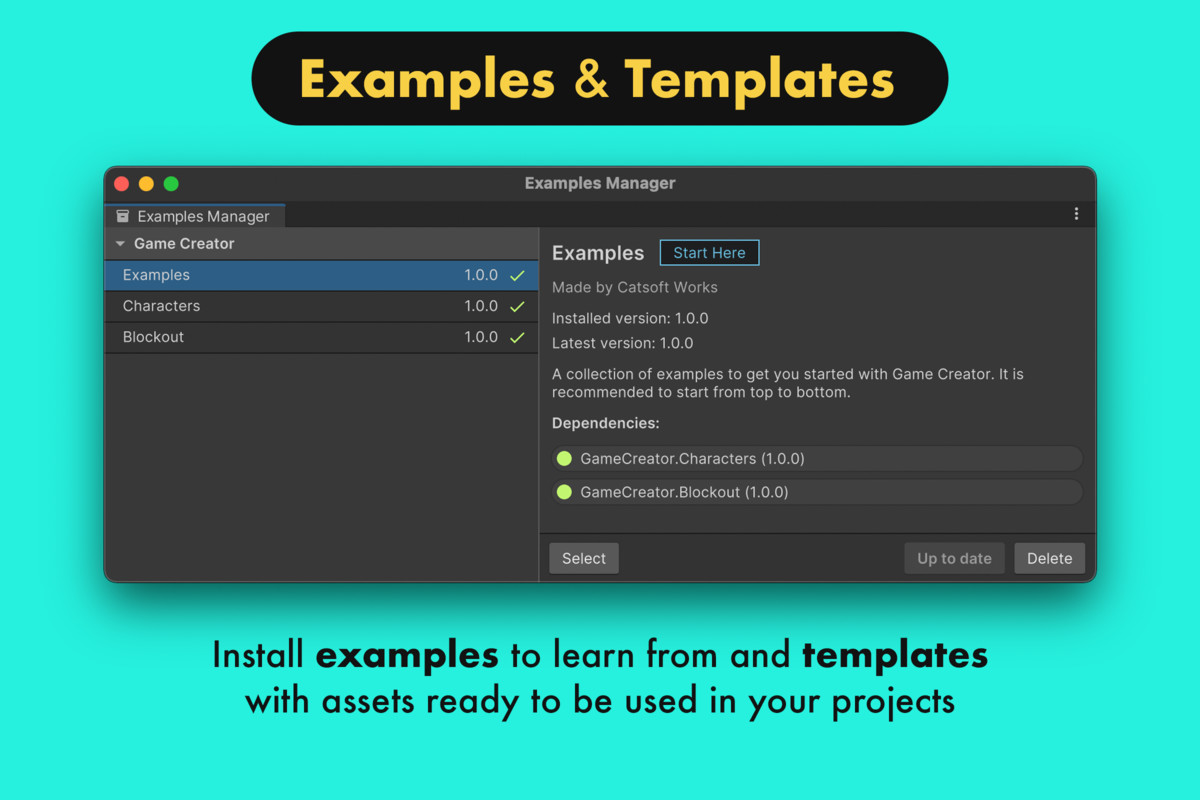Click the Up to date button
Screen dimensions: 1200x800
(x=954, y=559)
